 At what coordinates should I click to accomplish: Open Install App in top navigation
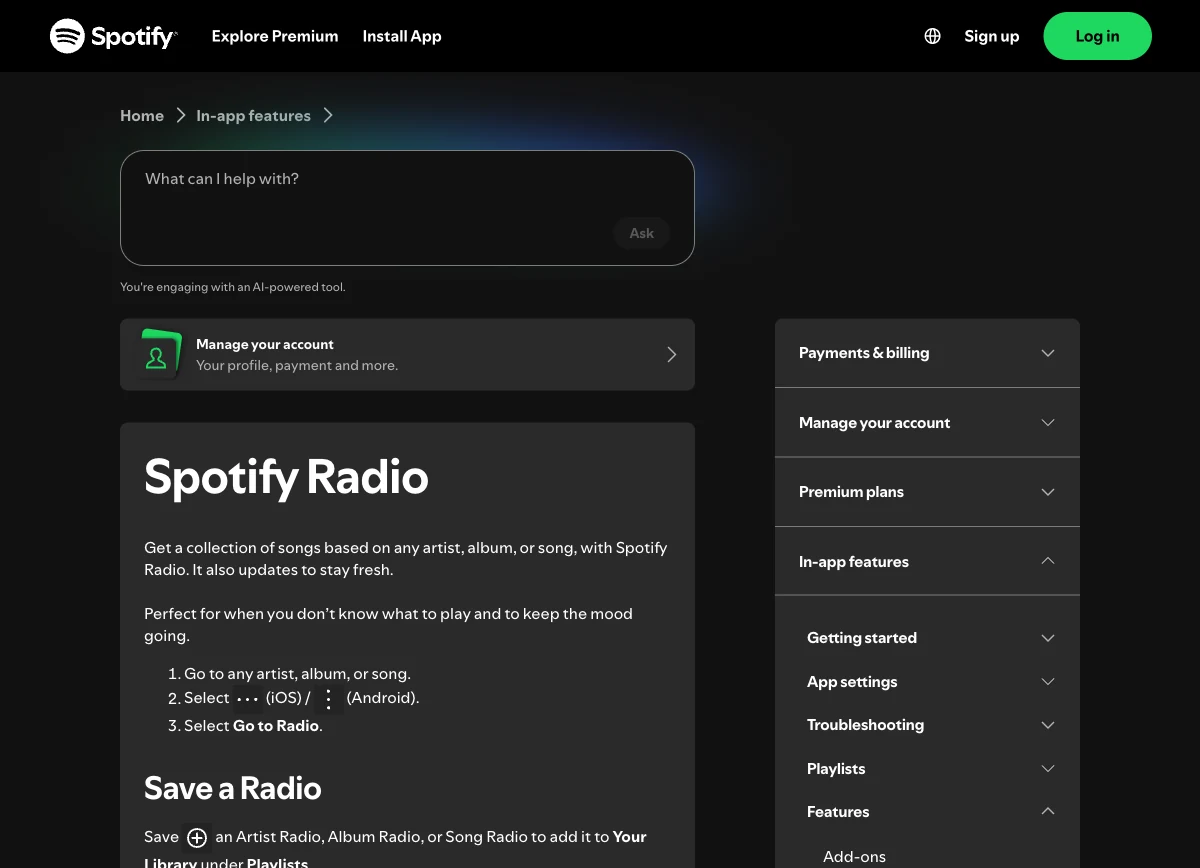point(402,36)
